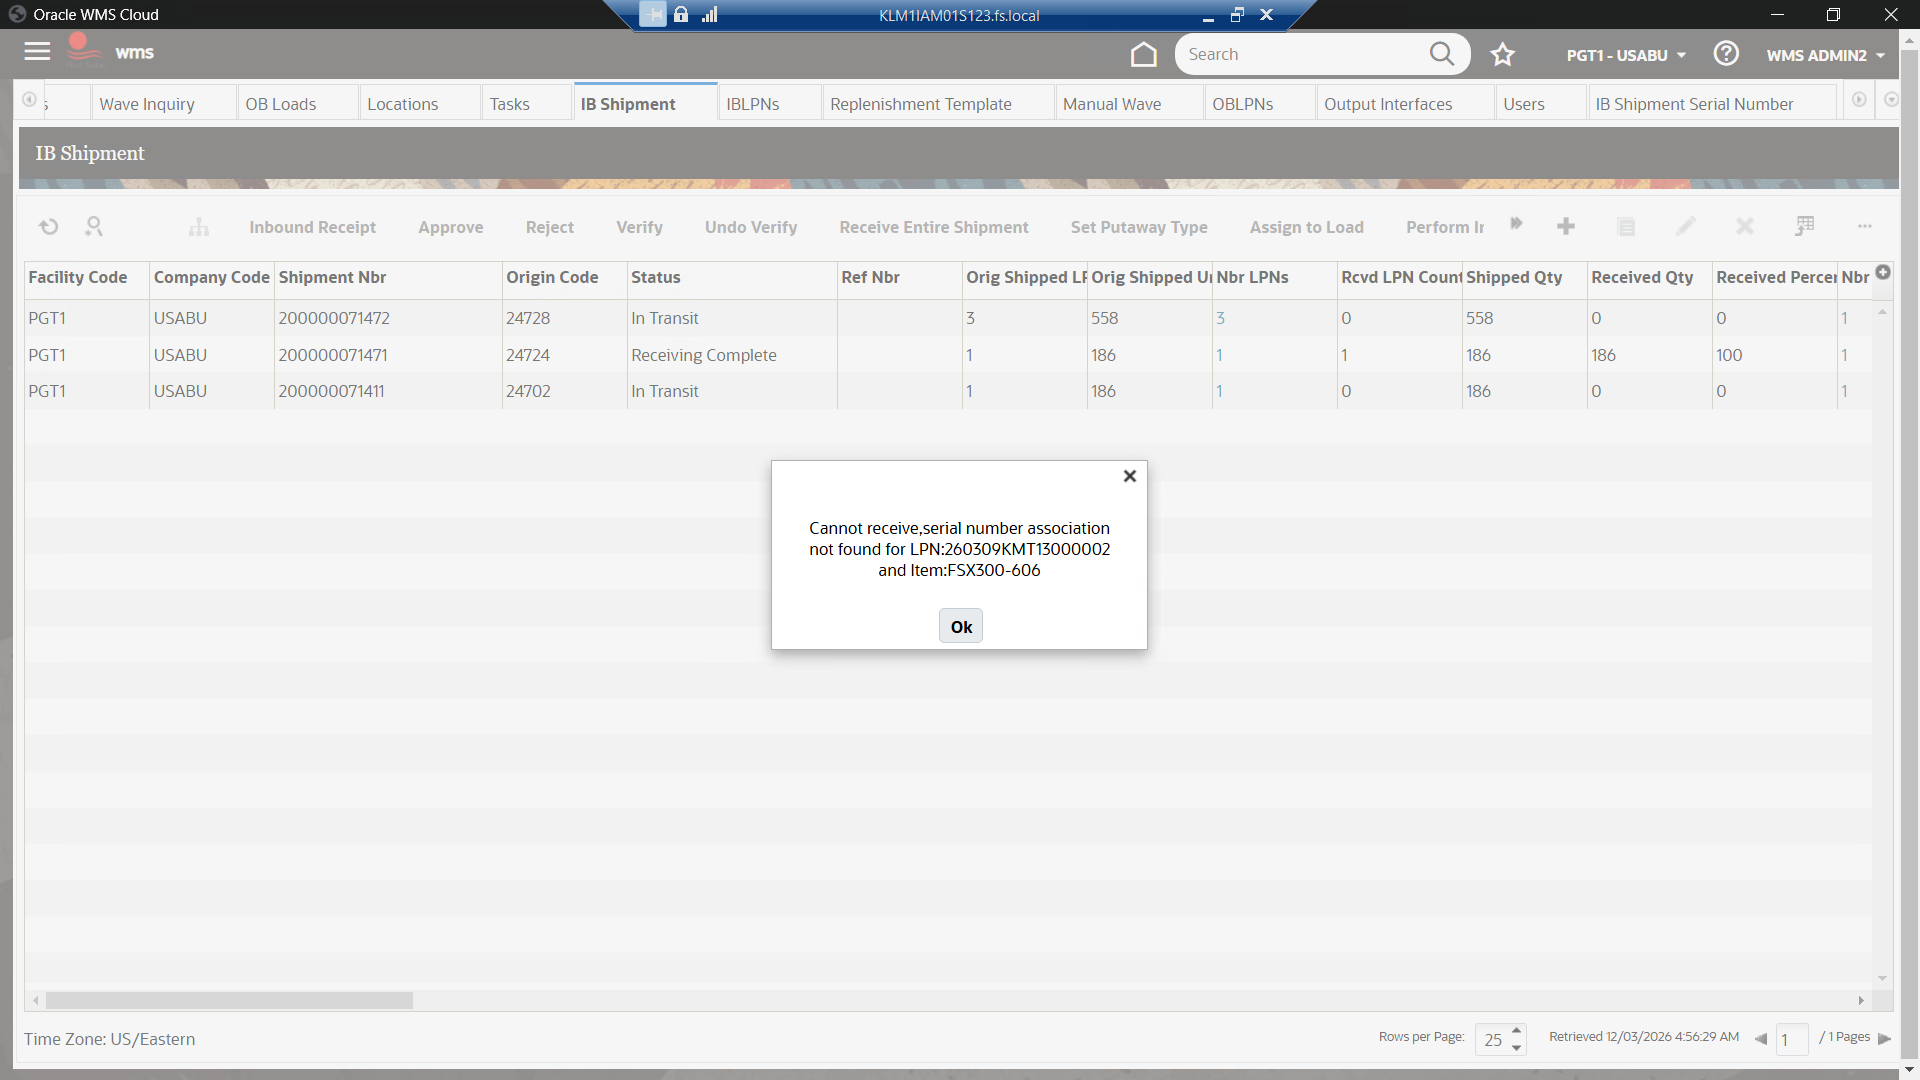The height and width of the screenshot is (1080, 1920).
Task: Open the grid view settings icon
Action: click(x=1805, y=227)
